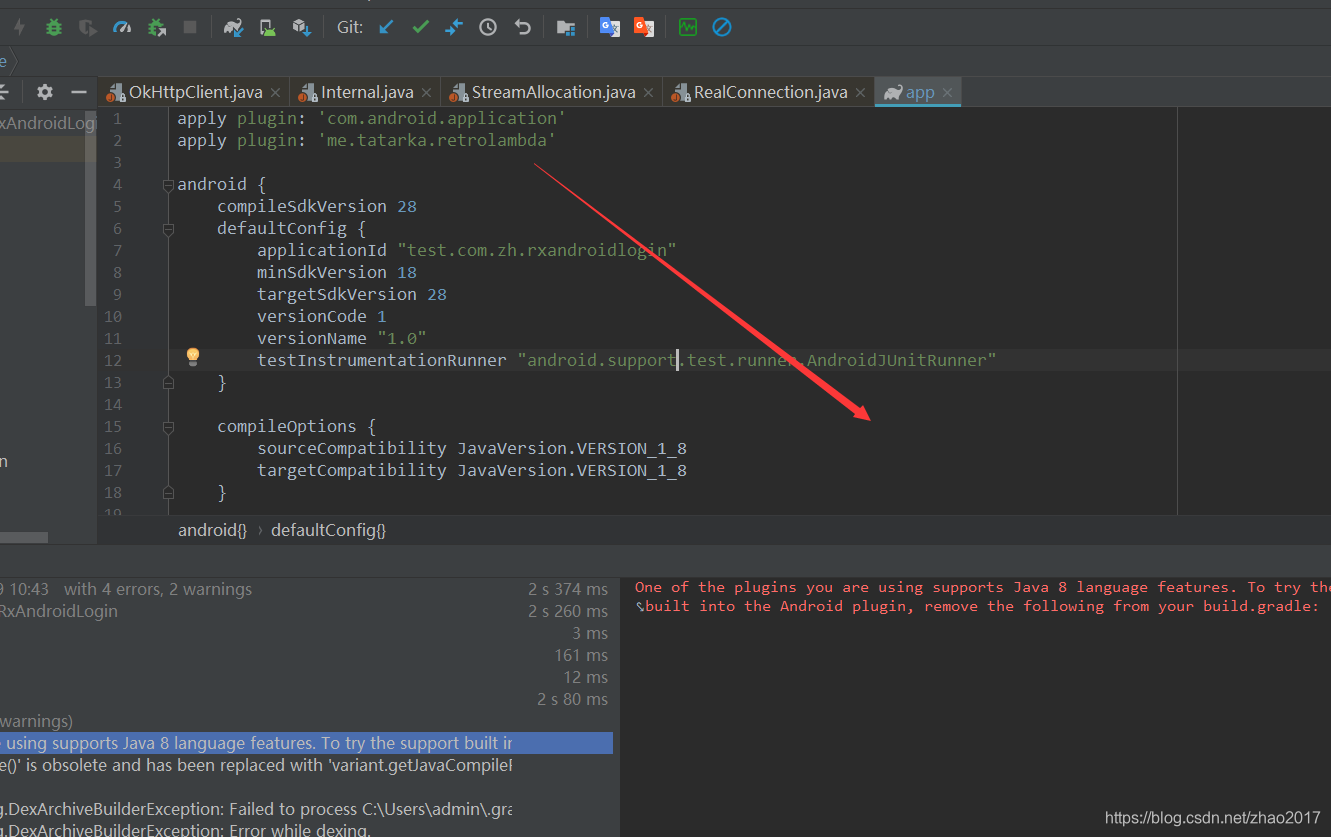Click the Run with Coverage icon
Screen dimensions: 1331x837
point(88,28)
